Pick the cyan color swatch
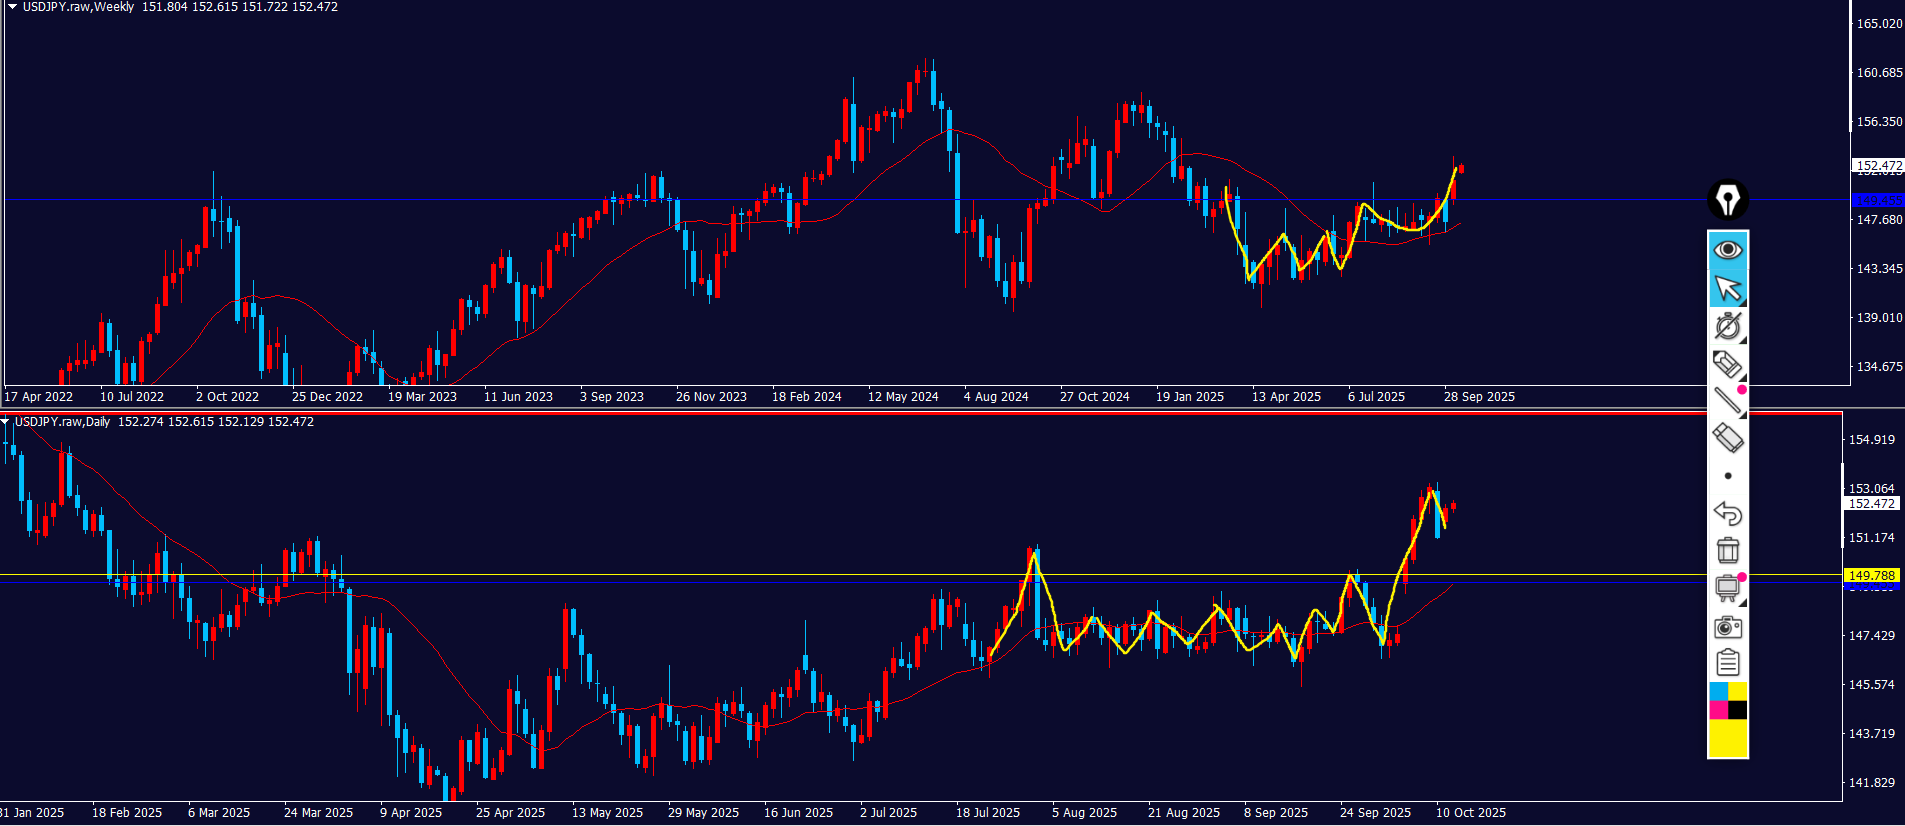This screenshot has height=826, width=1905. pos(1718,691)
